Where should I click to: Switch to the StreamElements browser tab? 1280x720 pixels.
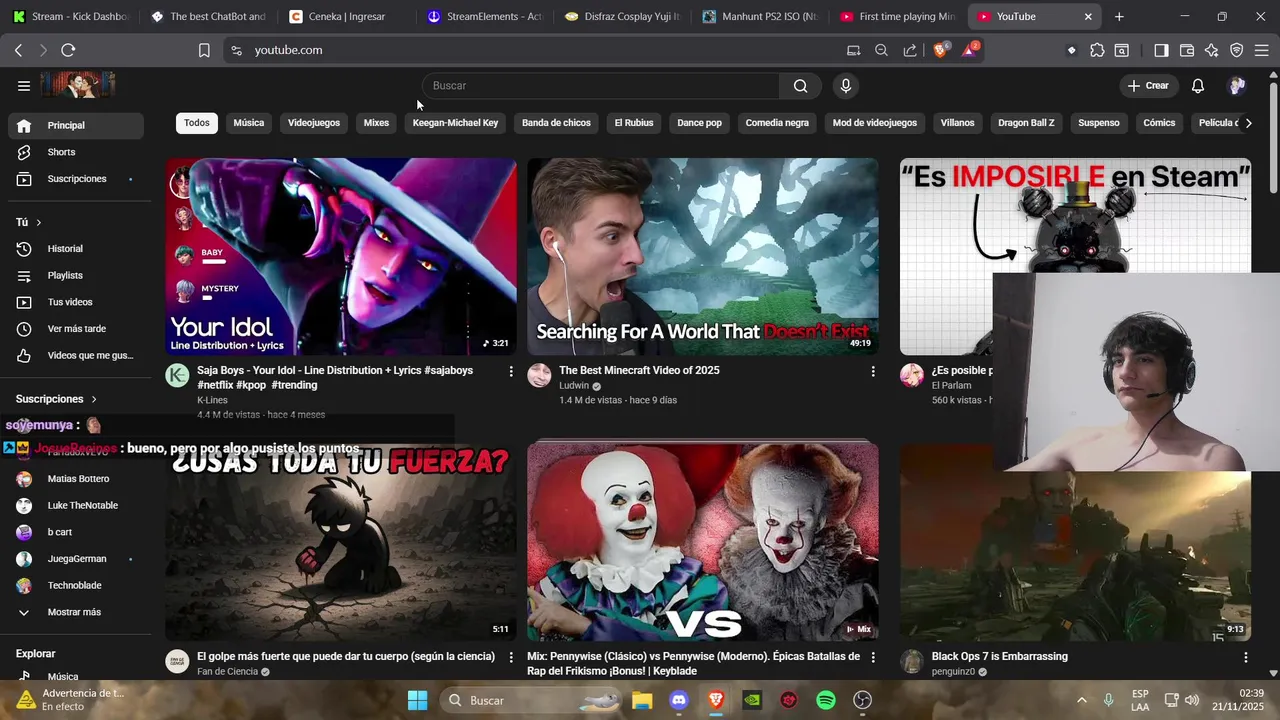pos(486,16)
